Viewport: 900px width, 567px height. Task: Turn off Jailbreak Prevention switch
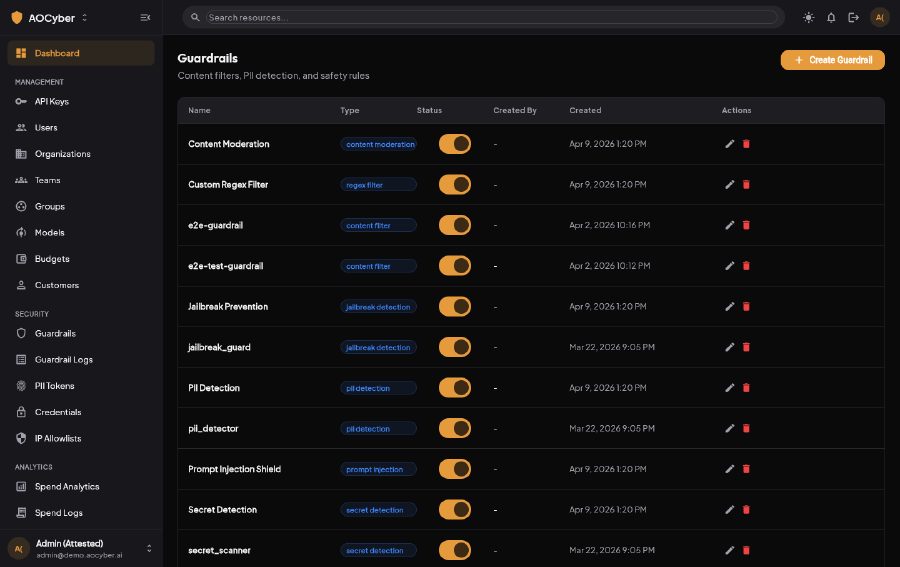[x=455, y=306]
